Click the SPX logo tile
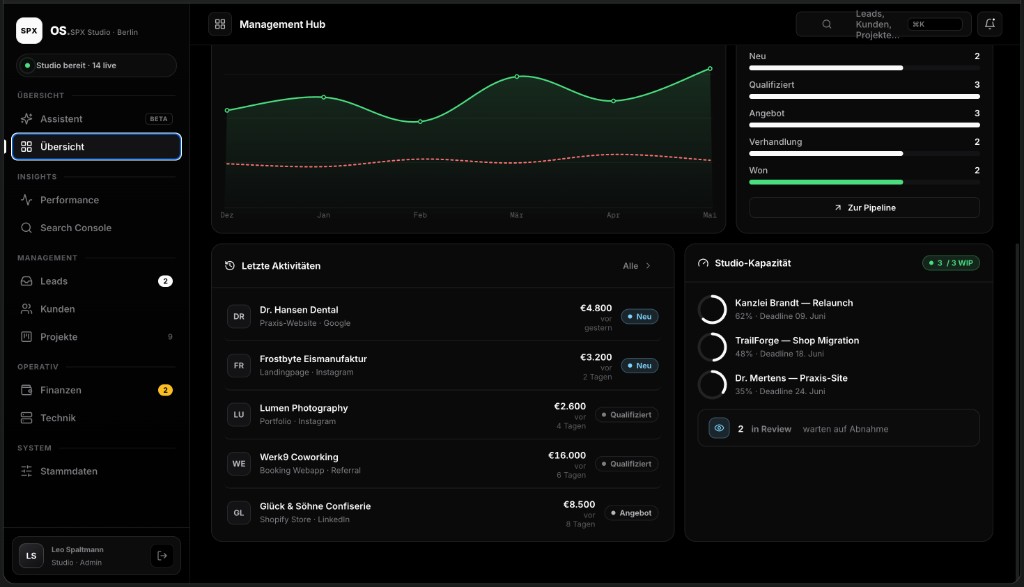The image size is (1024, 587). click(29, 31)
